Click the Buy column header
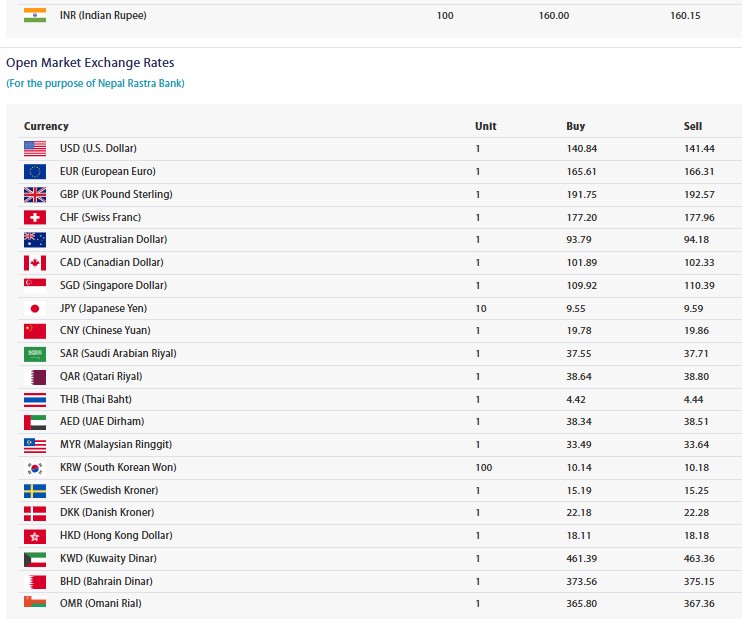Screen dimensions: 742x619 tap(575, 126)
